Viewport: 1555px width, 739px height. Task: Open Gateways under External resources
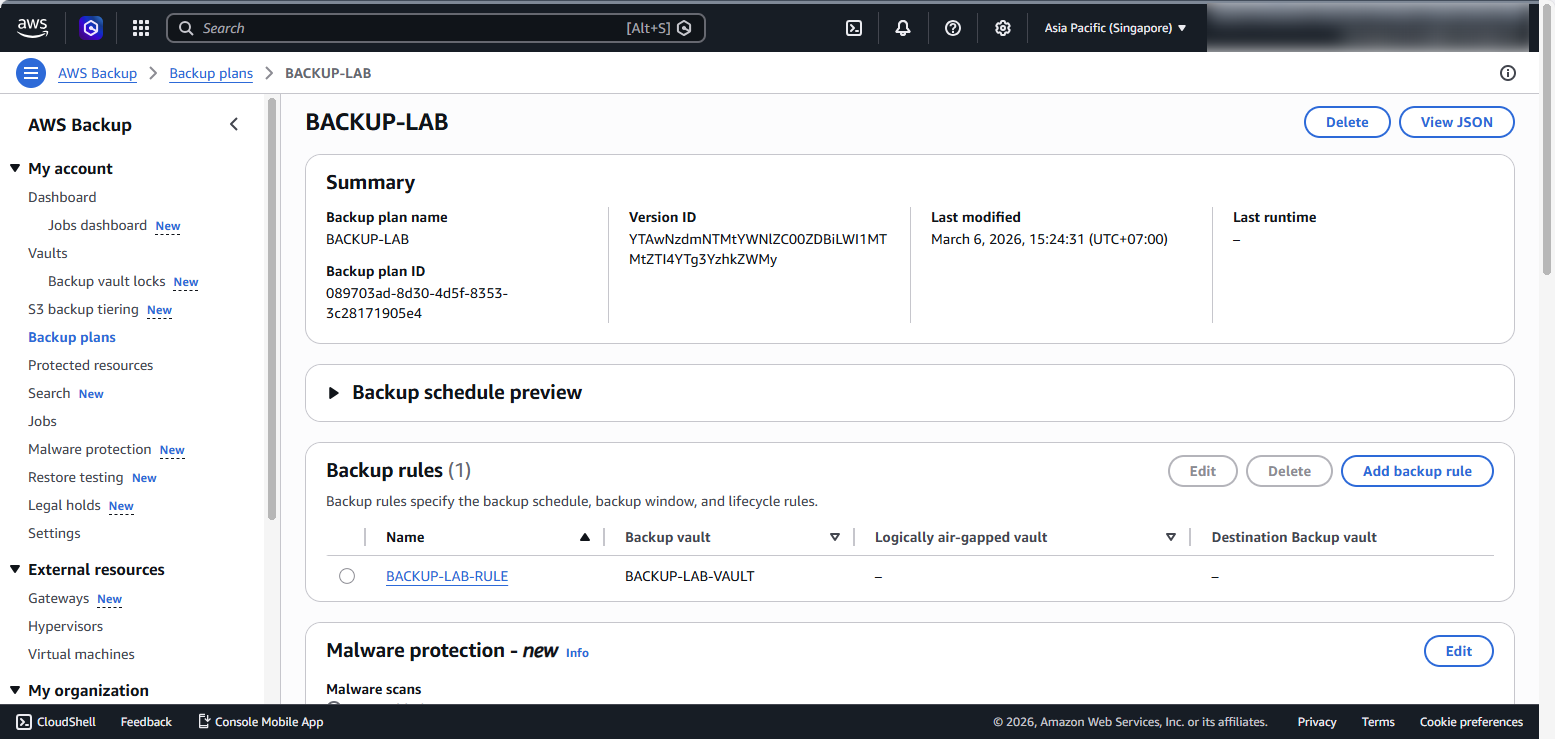(59, 598)
